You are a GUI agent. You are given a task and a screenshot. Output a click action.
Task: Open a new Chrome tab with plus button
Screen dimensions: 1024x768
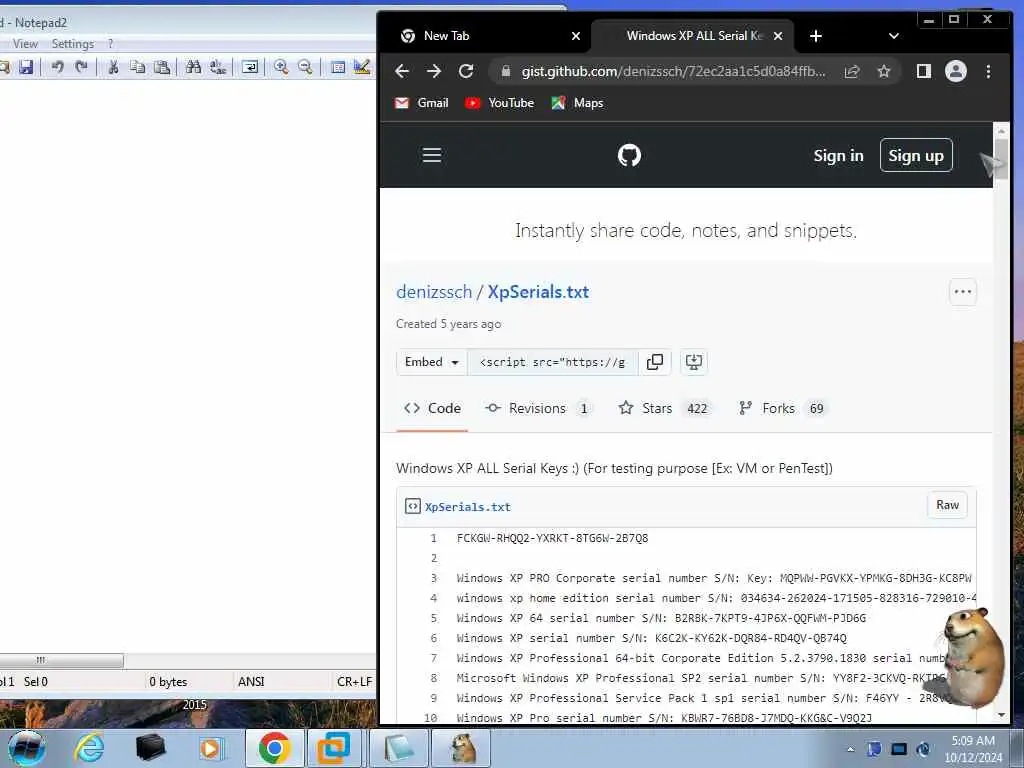(816, 36)
